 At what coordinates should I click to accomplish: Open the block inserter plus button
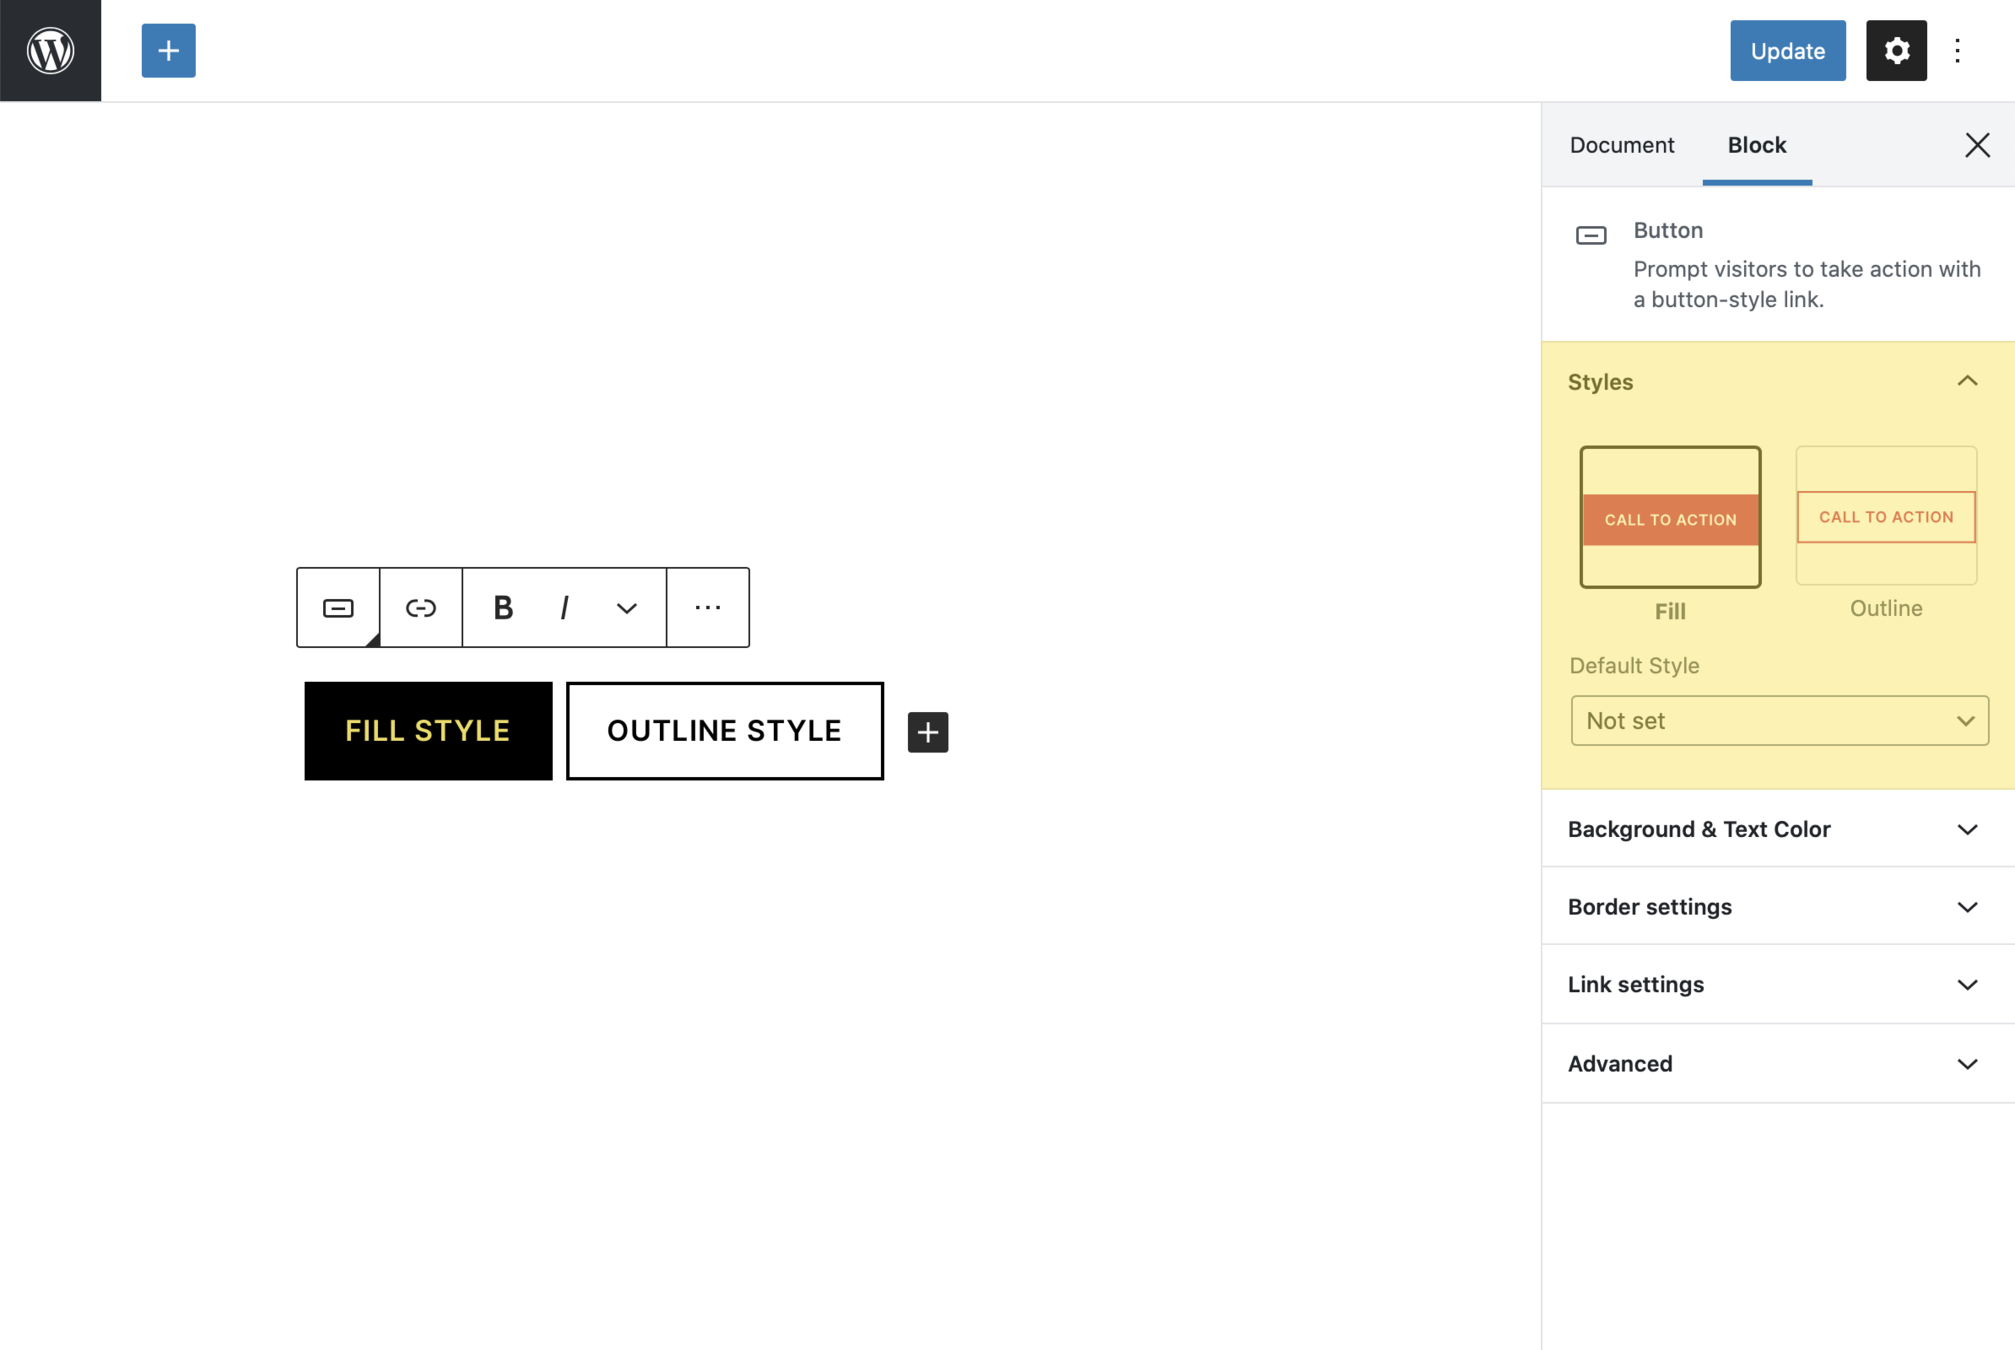[x=168, y=50]
